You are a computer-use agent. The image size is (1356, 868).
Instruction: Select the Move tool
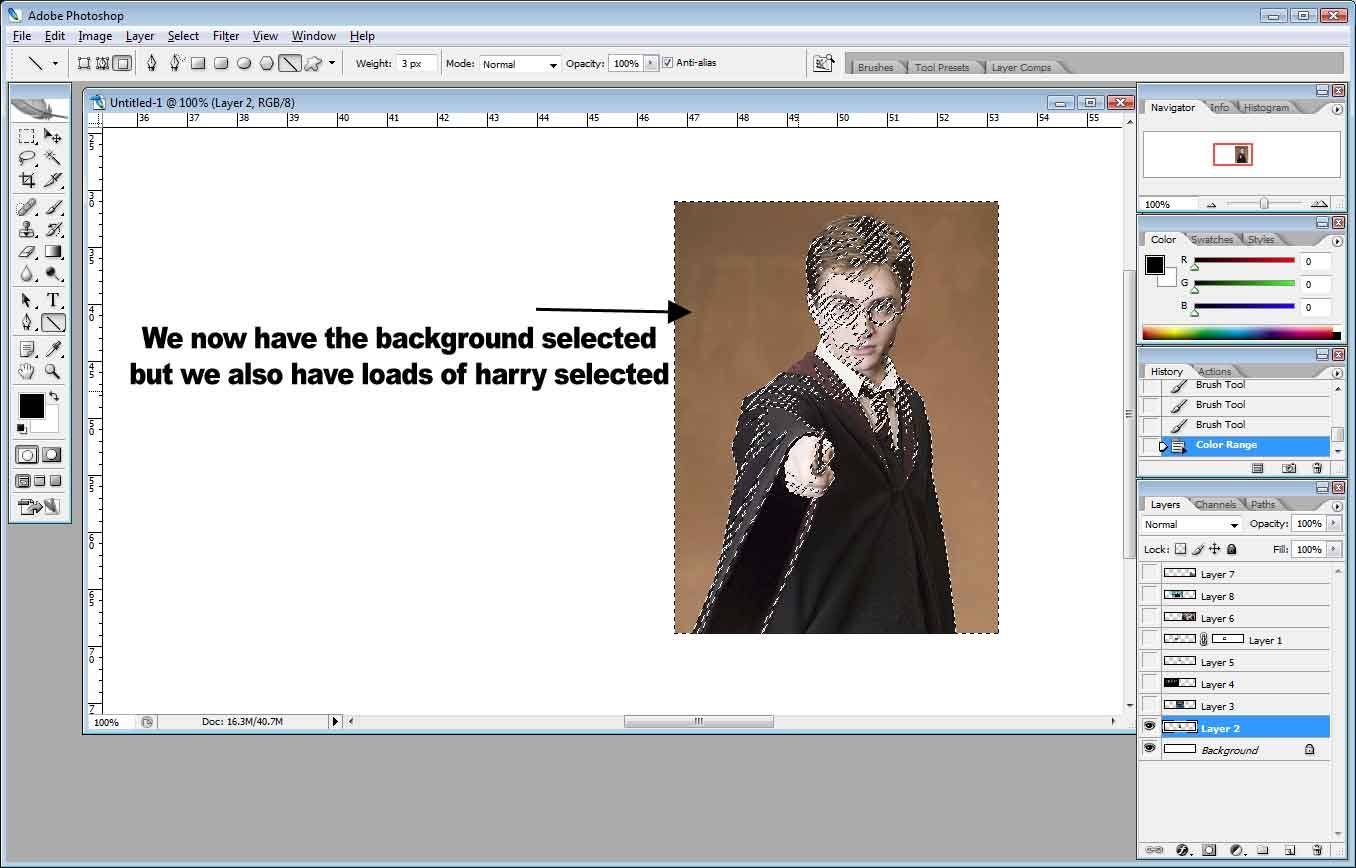tap(53, 136)
